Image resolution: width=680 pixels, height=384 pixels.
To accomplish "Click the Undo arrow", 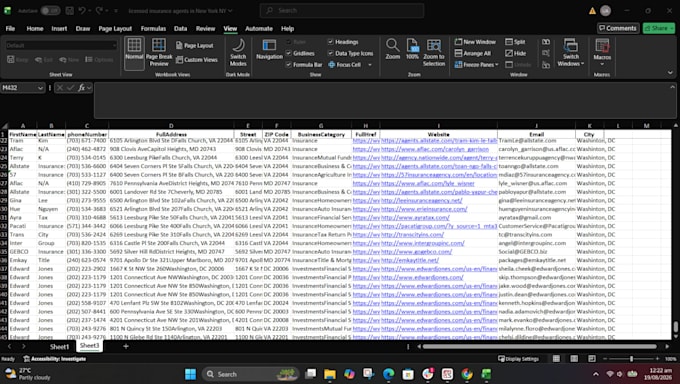I will click(x=82, y=10).
